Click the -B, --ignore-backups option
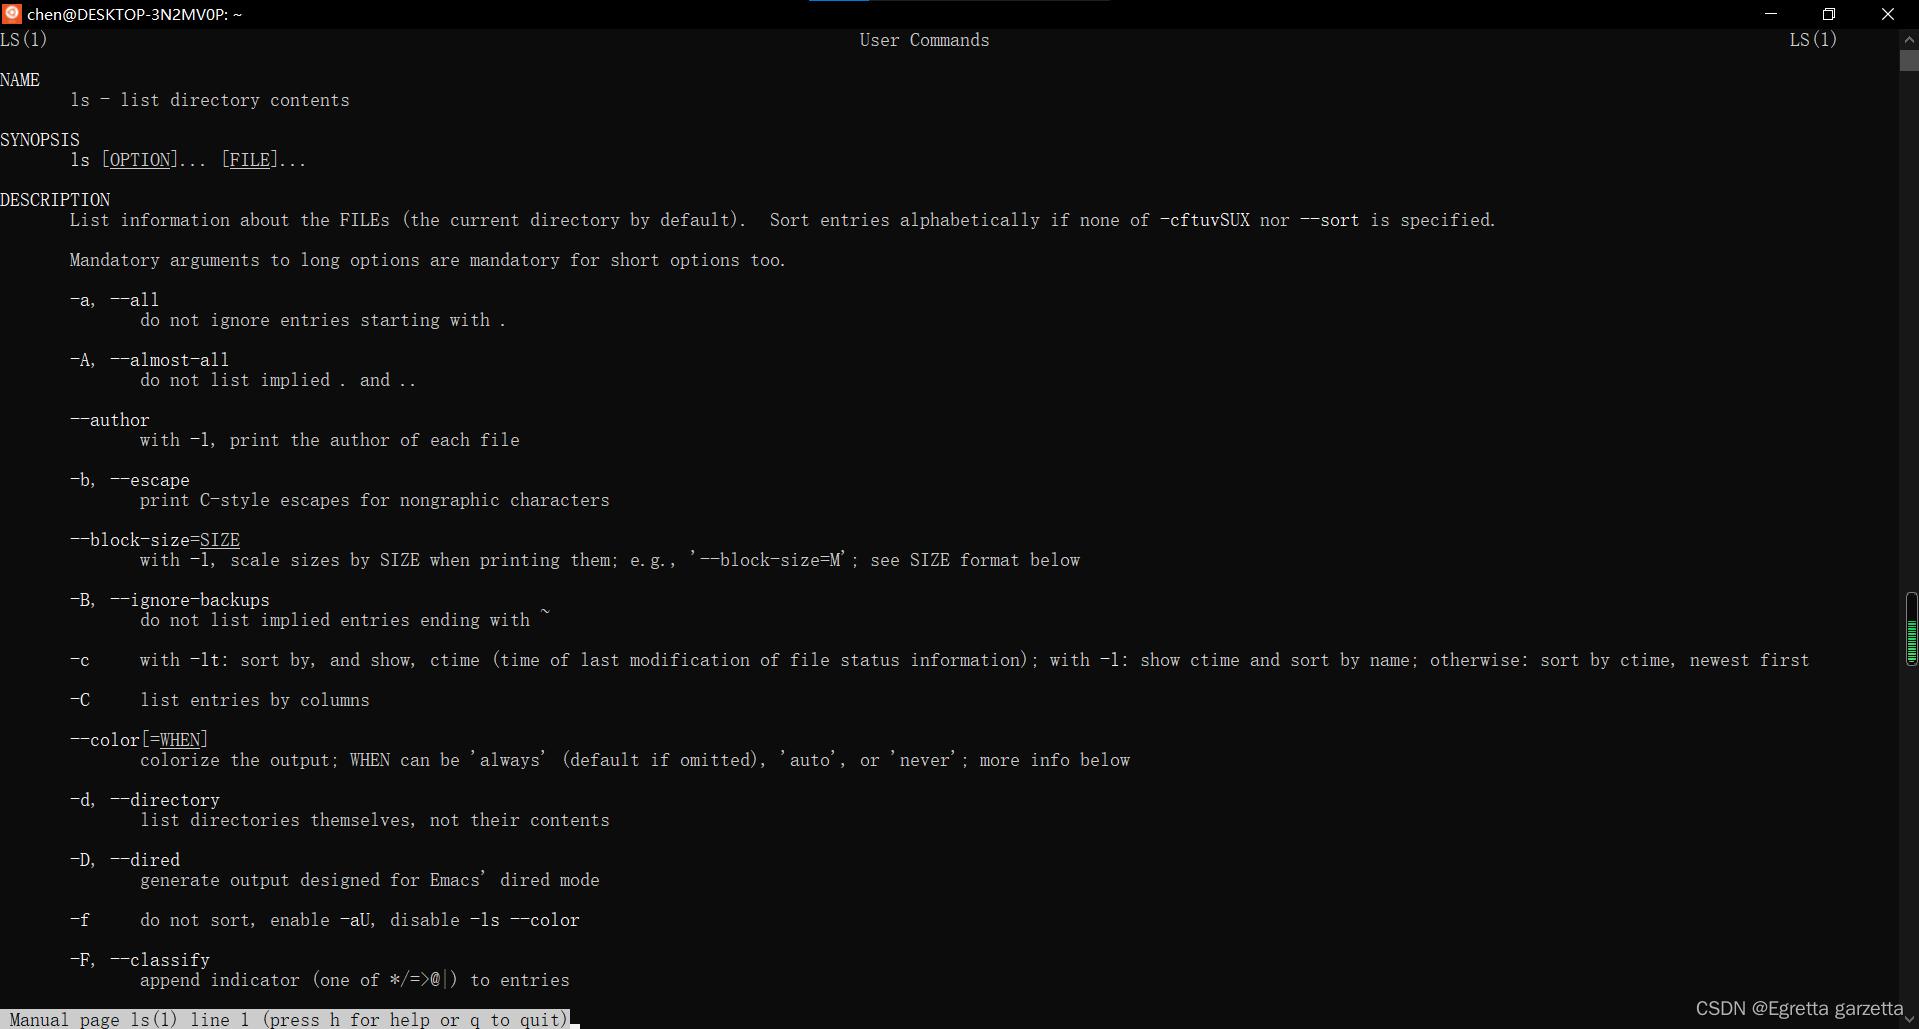 point(169,600)
